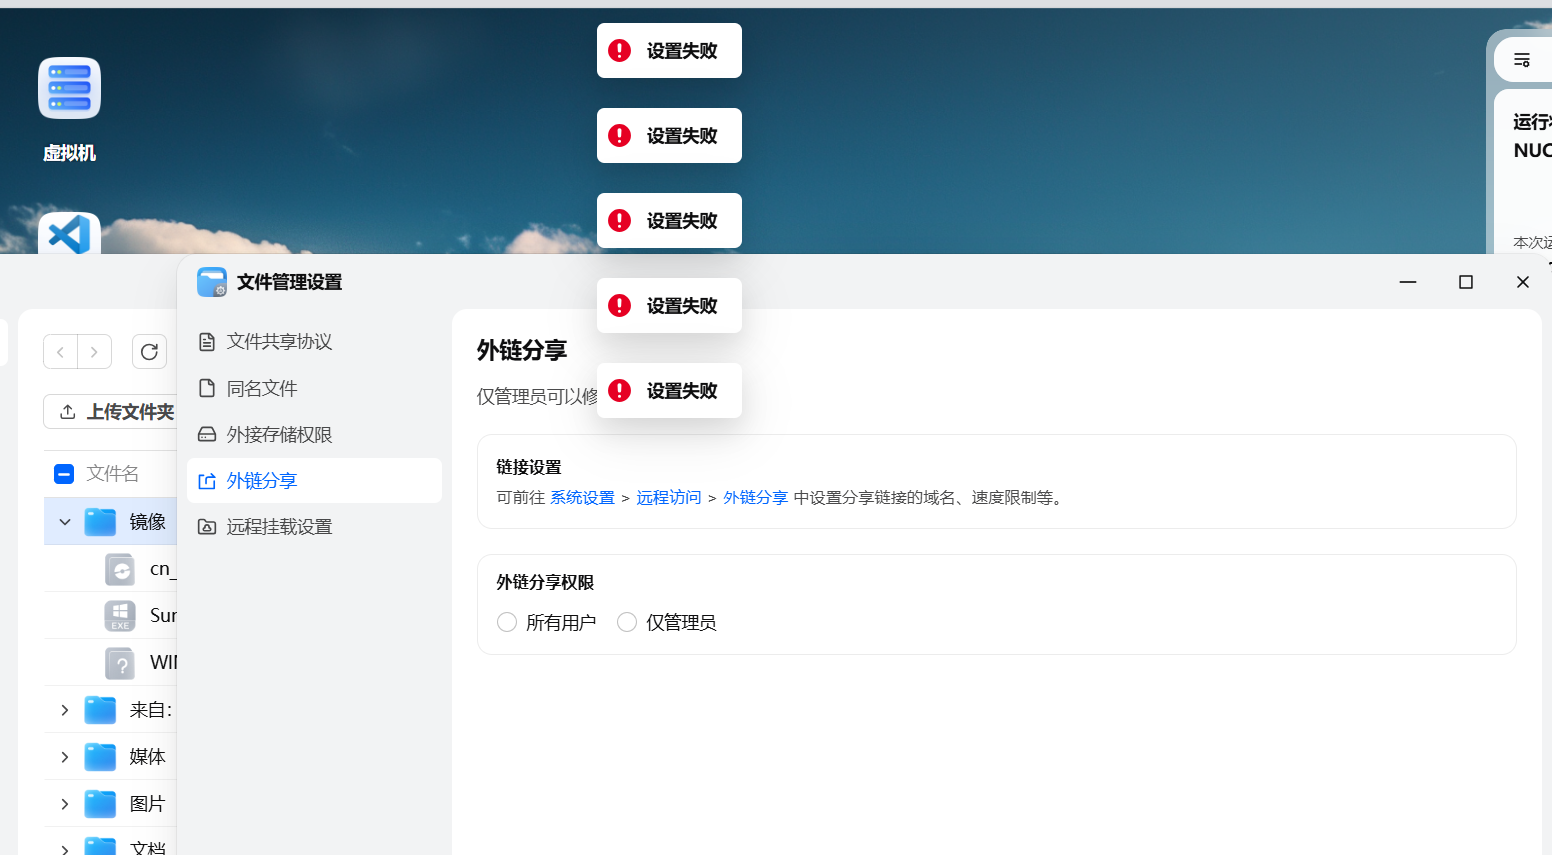The height and width of the screenshot is (855, 1552).
Task: Click the 媒体 folder name
Action: [x=148, y=757]
